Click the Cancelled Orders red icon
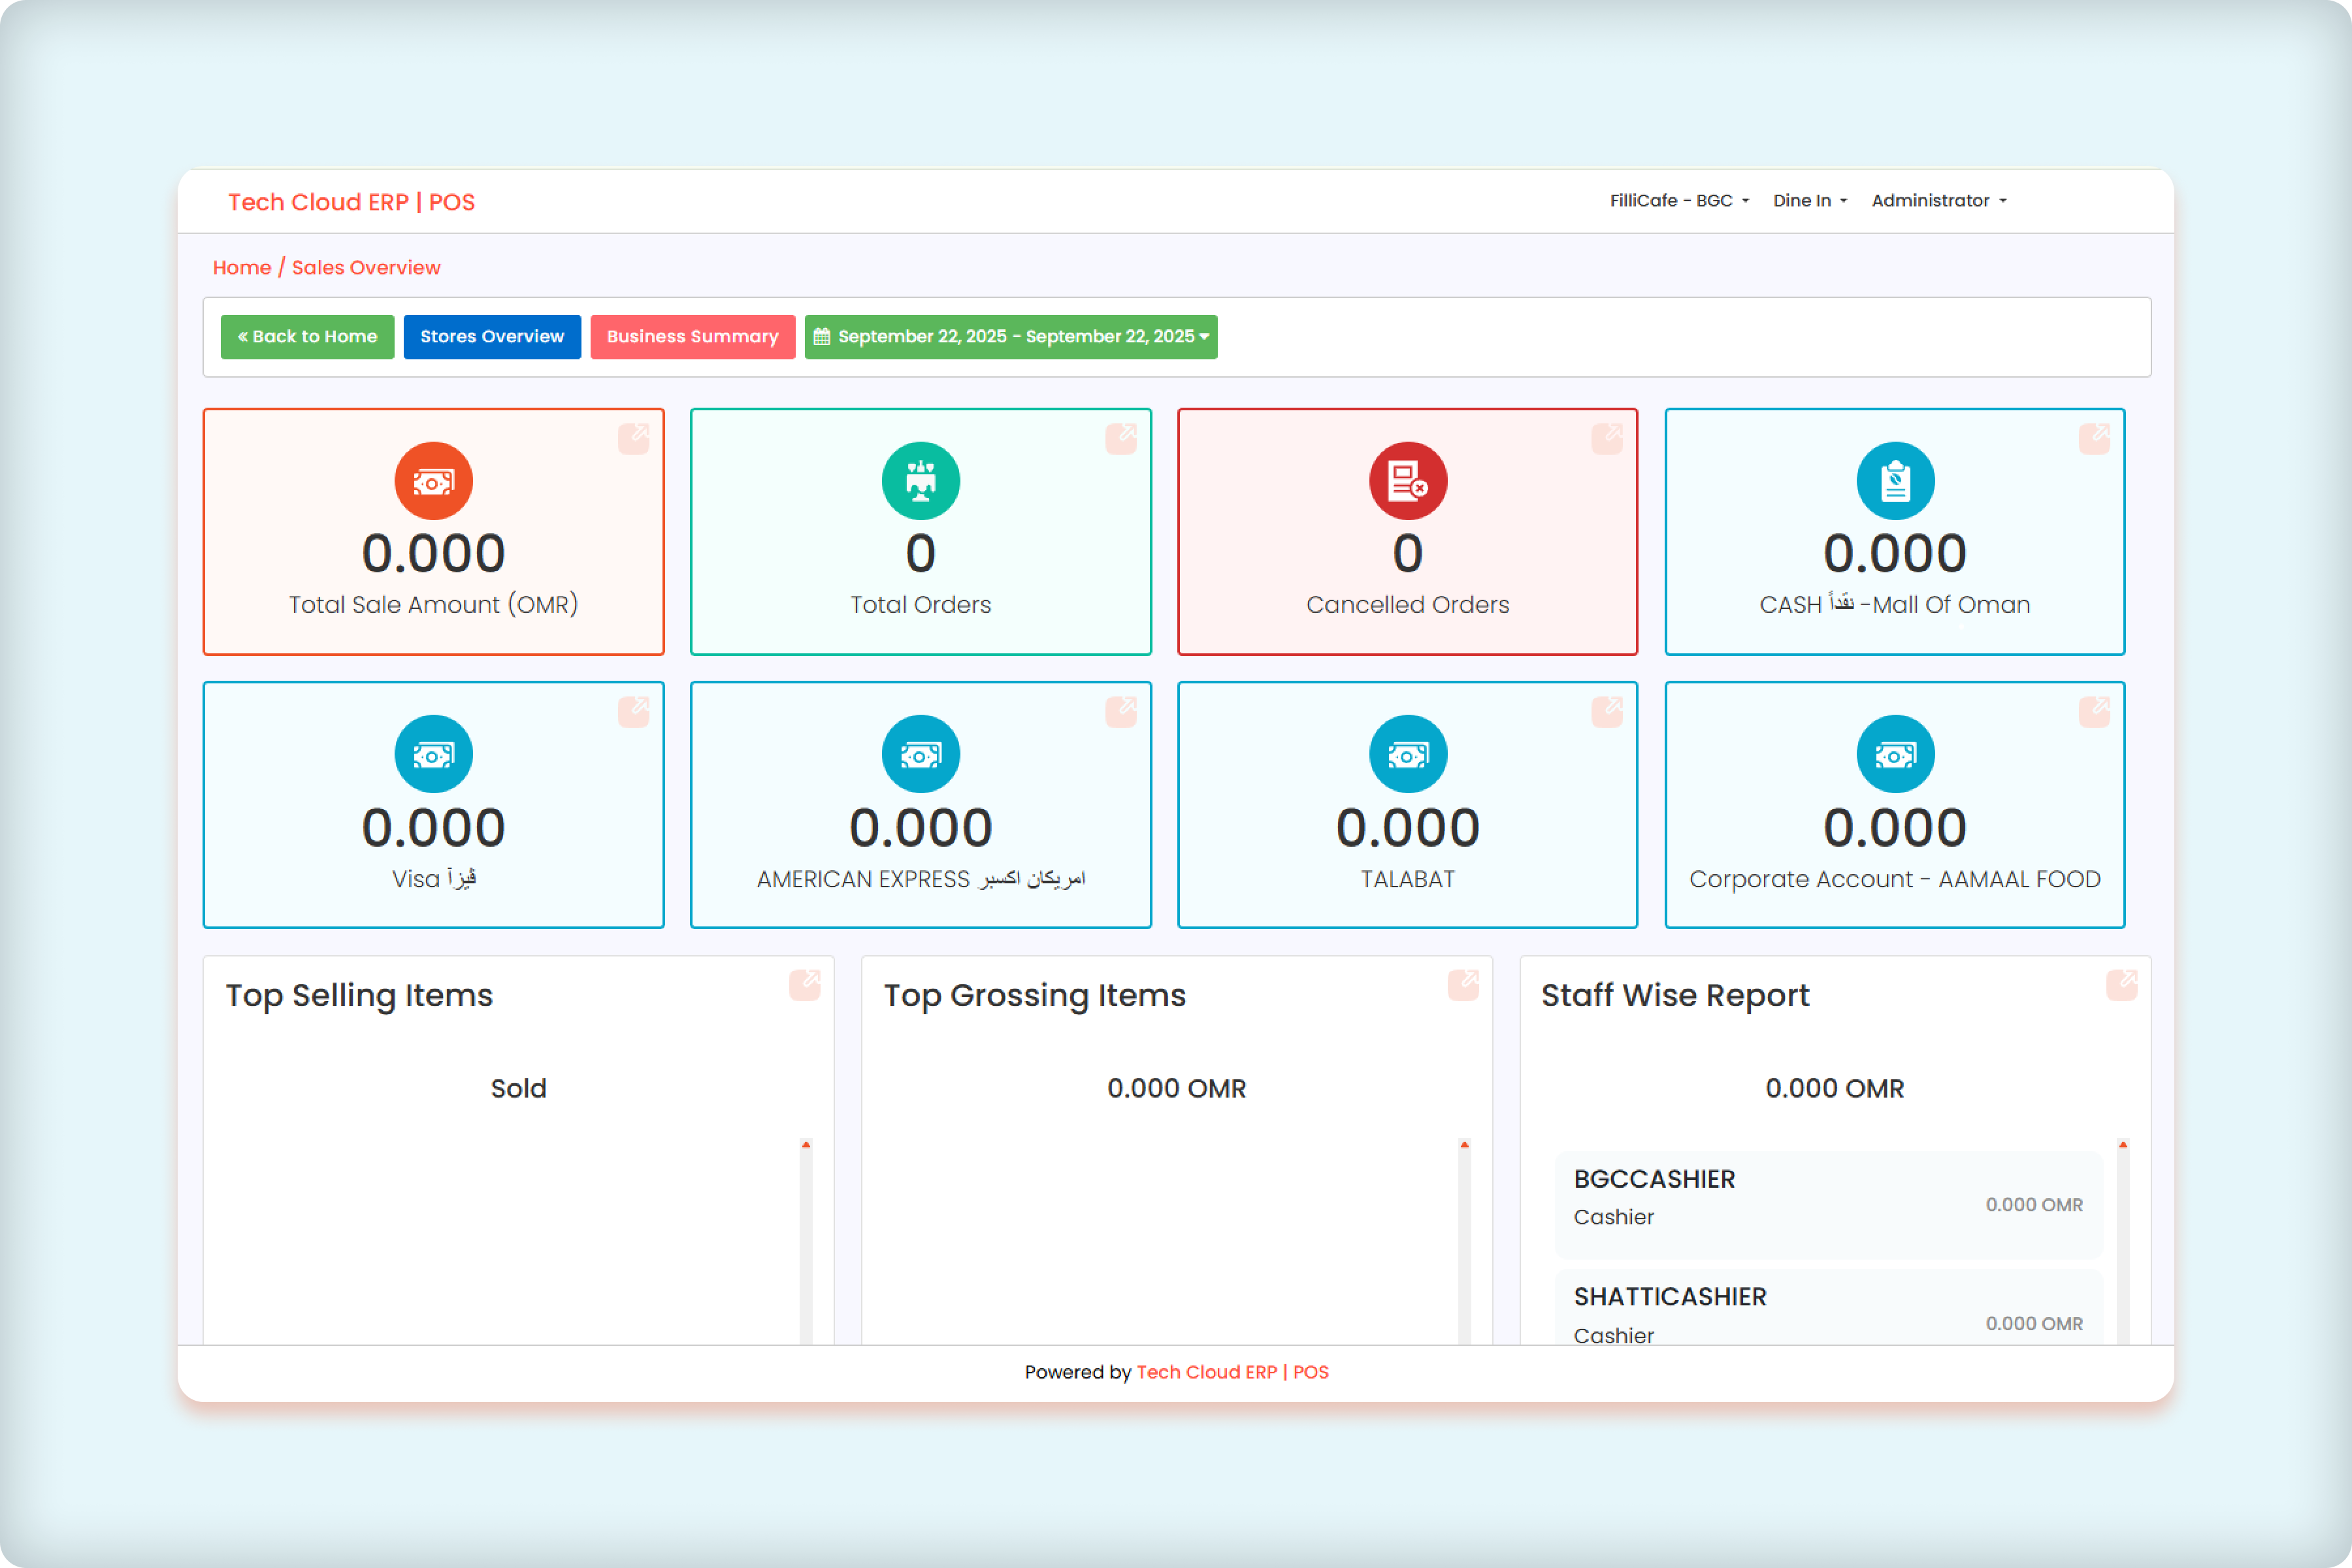This screenshot has width=2352, height=1568. 1407,481
